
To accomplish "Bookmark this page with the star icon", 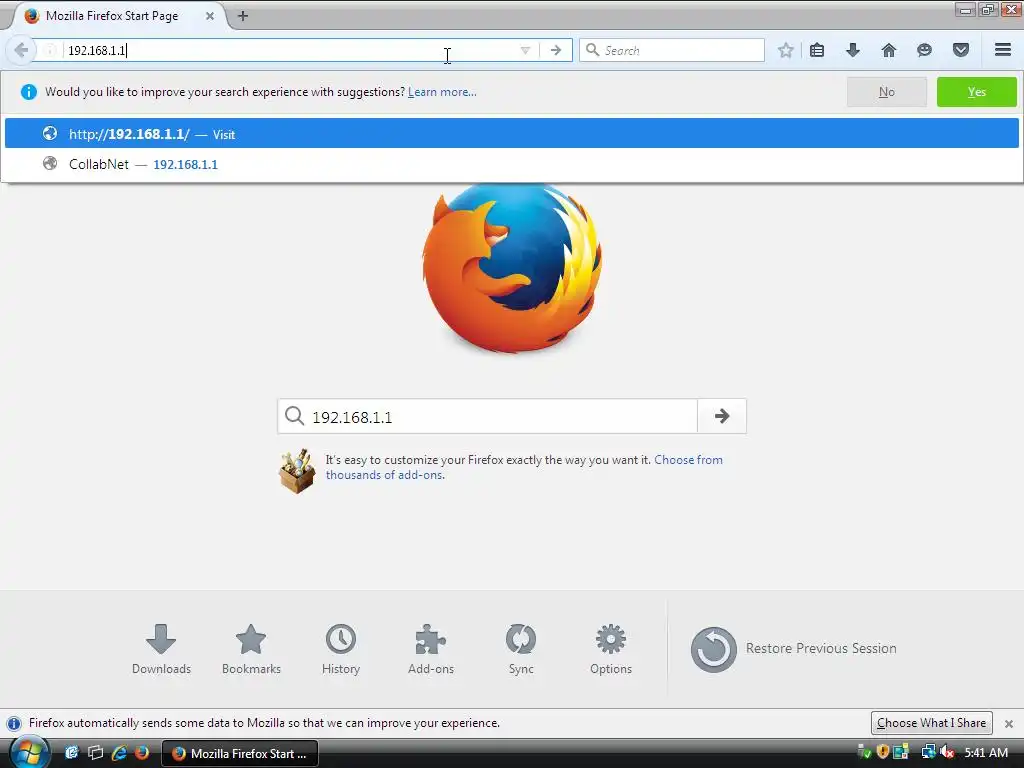I will (x=786, y=50).
